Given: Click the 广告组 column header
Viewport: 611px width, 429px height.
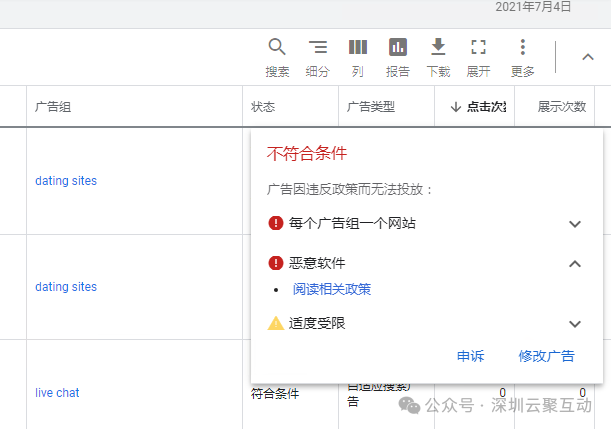Looking at the screenshot, I should [53, 107].
